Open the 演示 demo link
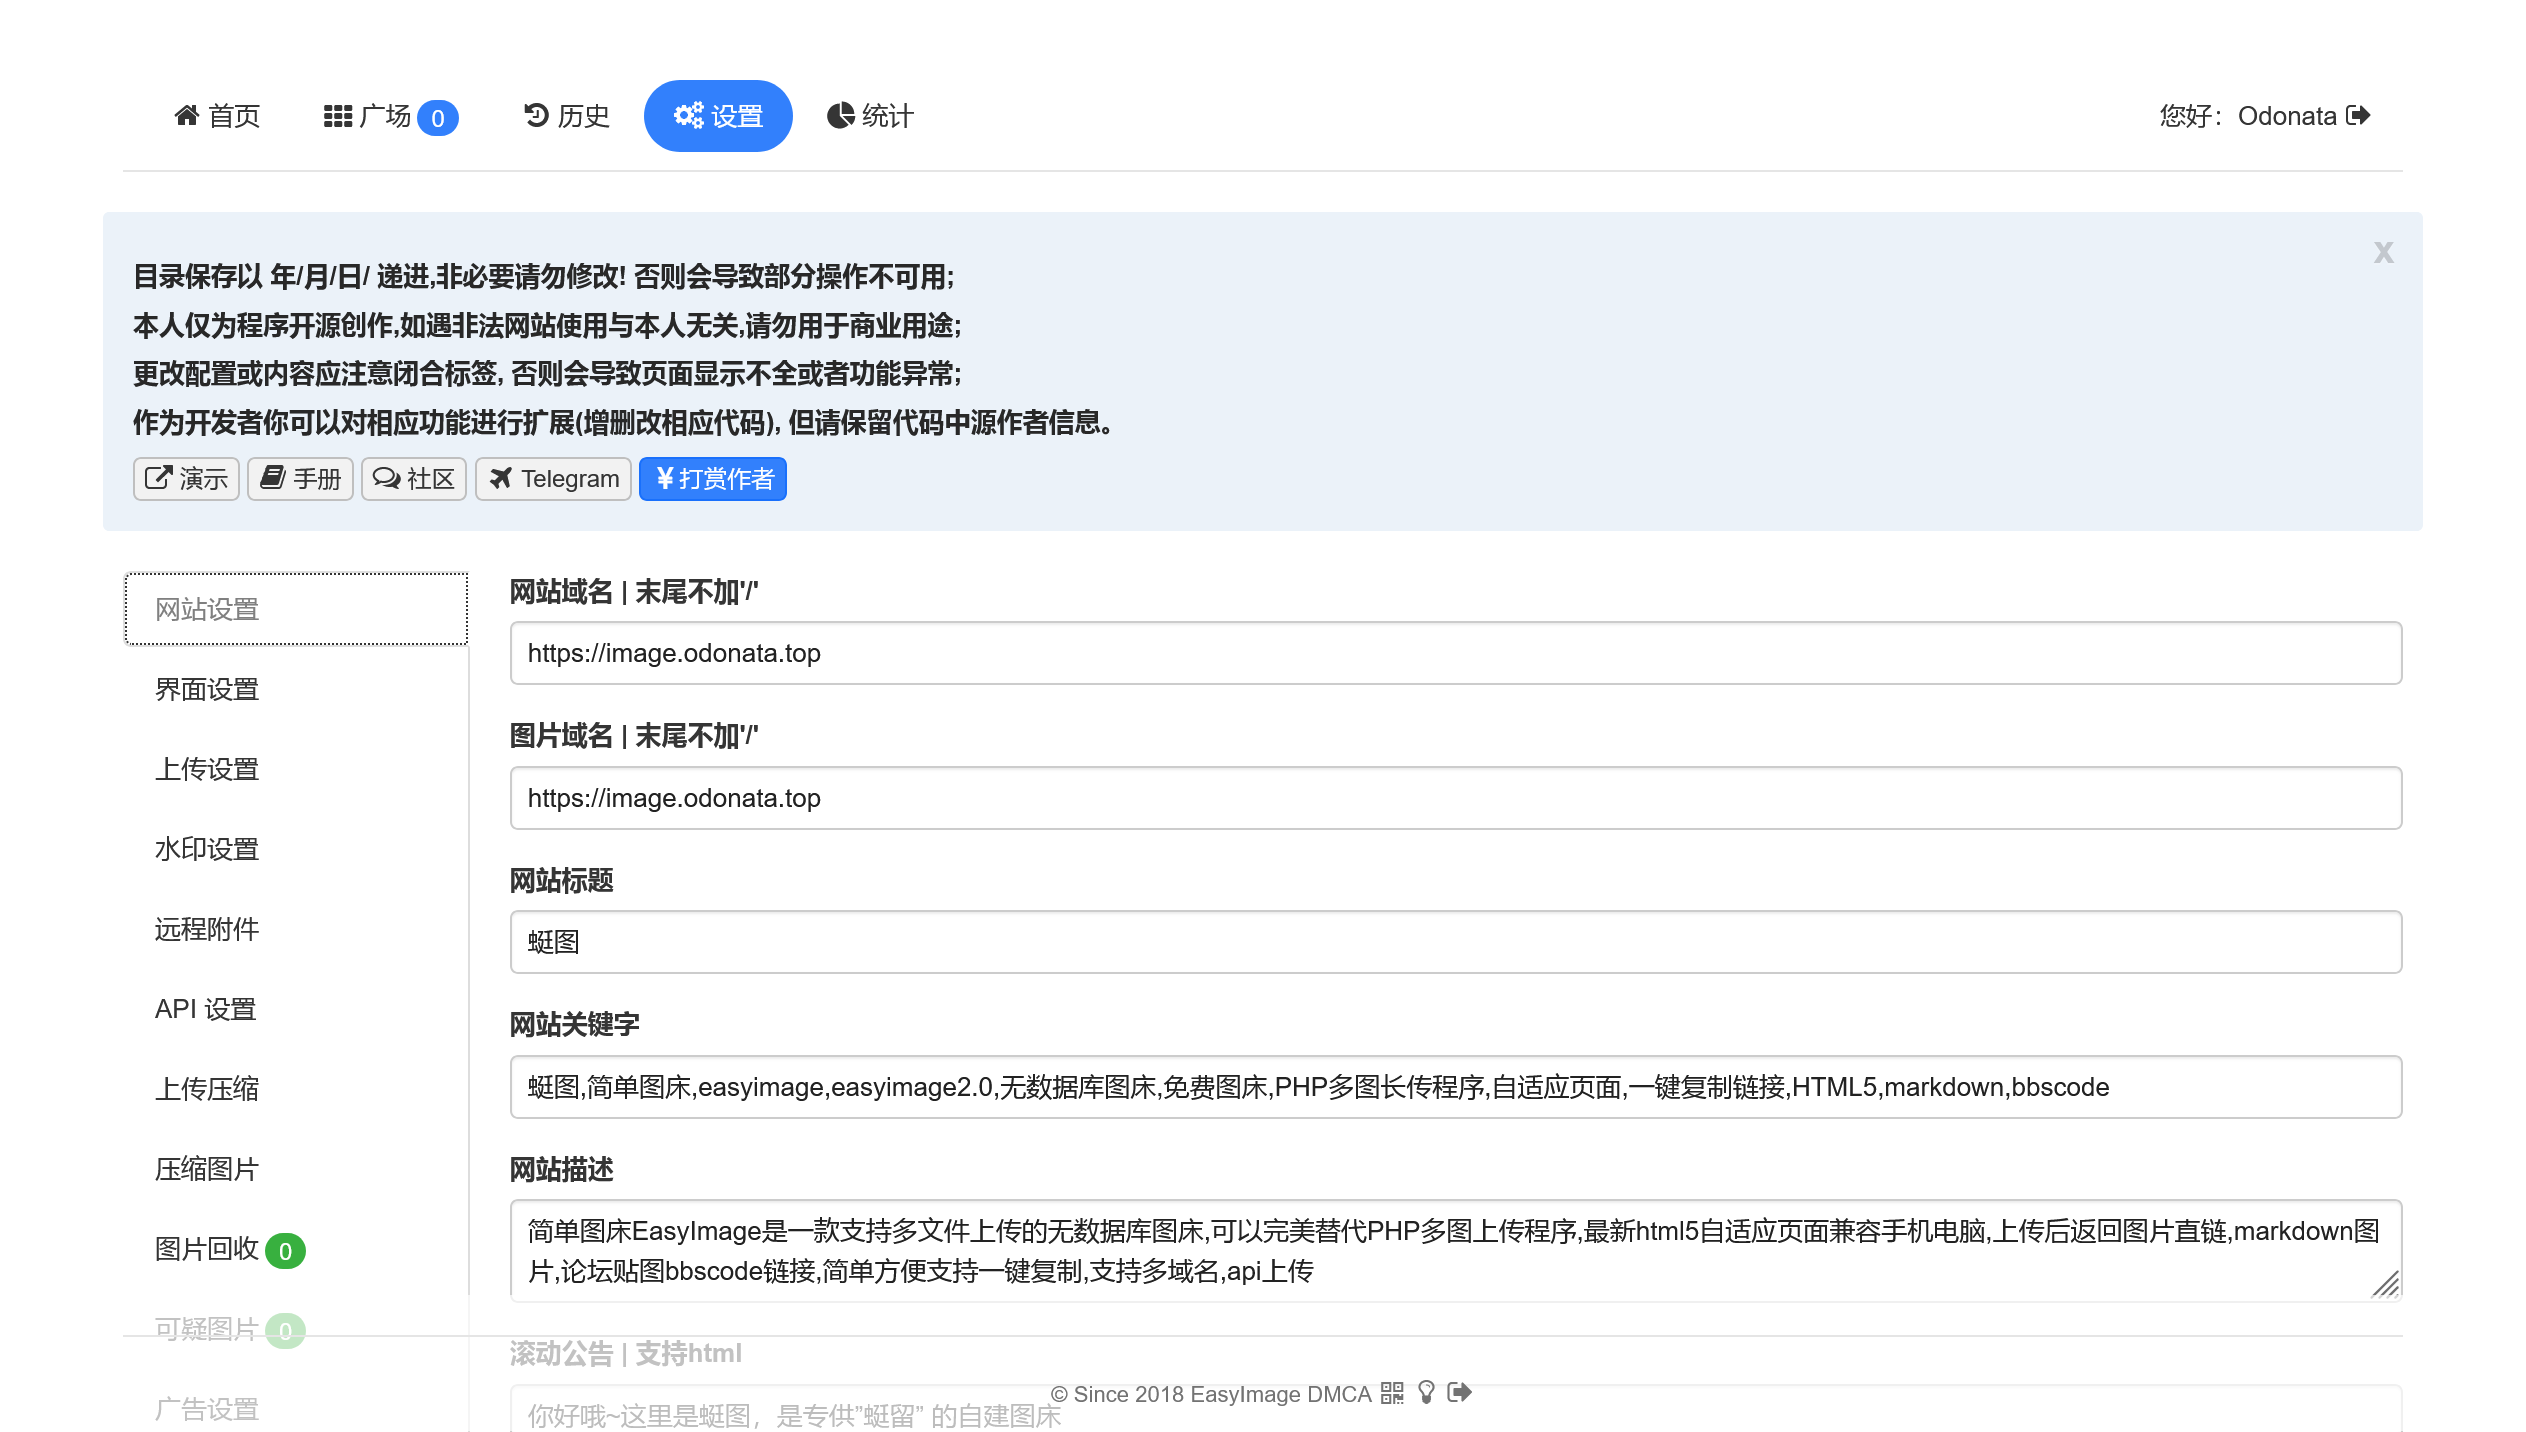Screen dimensions: 2526x1432 [x=186, y=479]
